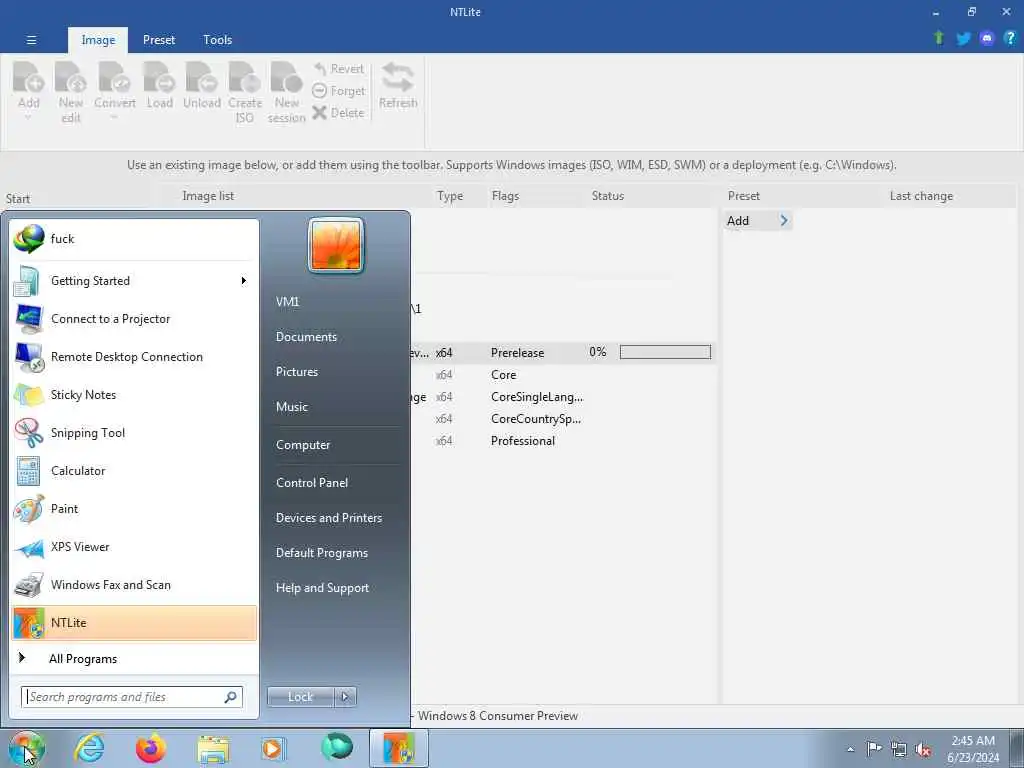This screenshot has width=1024, height=768.
Task: Click the Search programs and files box
Action: [131, 697]
